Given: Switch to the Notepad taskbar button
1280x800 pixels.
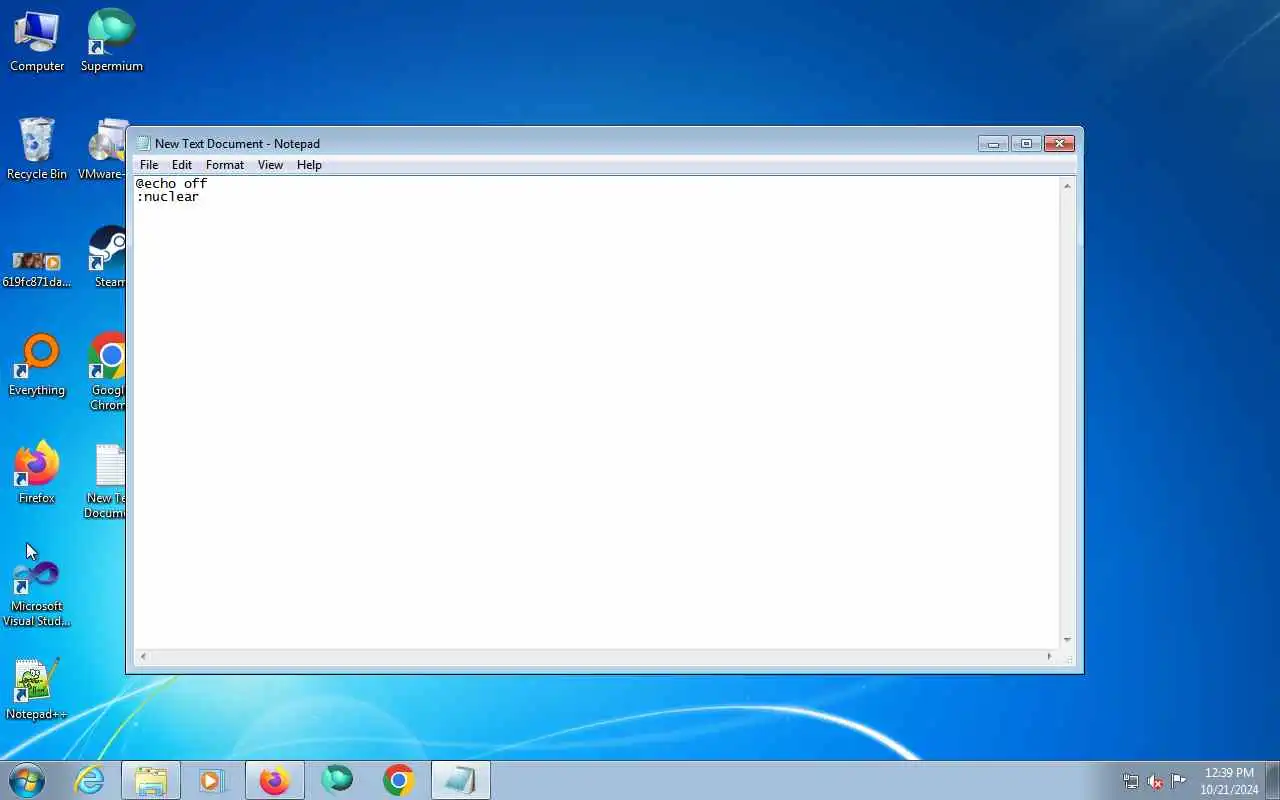Looking at the screenshot, I should 461,780.
